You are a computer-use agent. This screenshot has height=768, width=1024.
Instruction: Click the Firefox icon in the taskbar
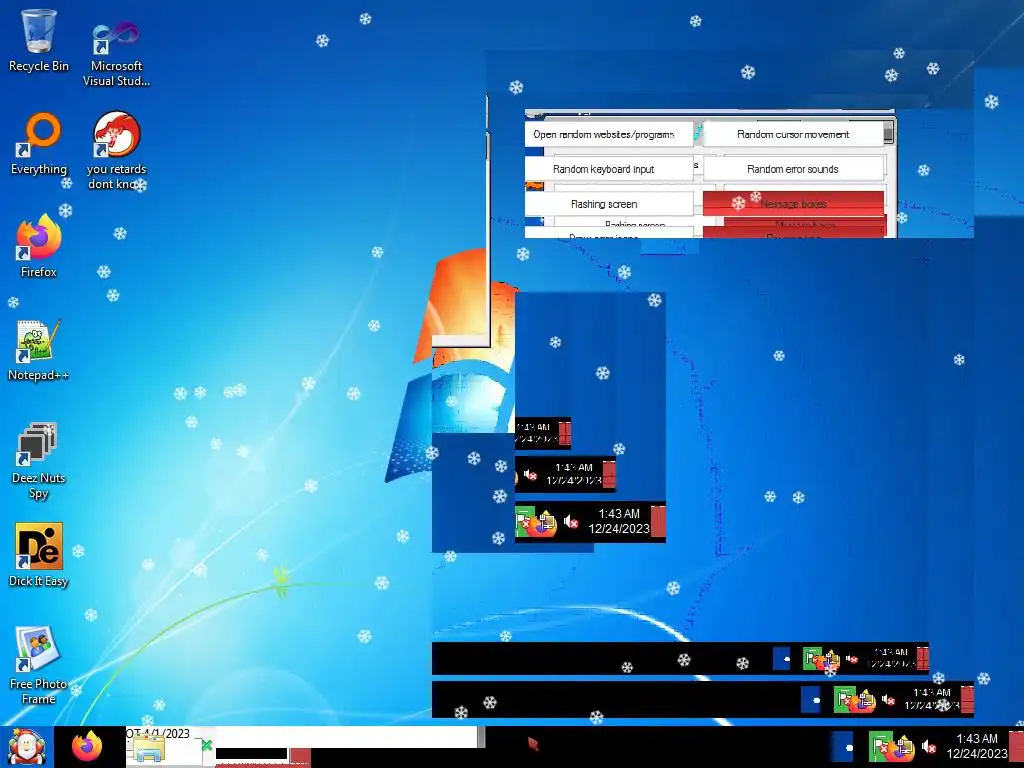[x=88, y=746]
